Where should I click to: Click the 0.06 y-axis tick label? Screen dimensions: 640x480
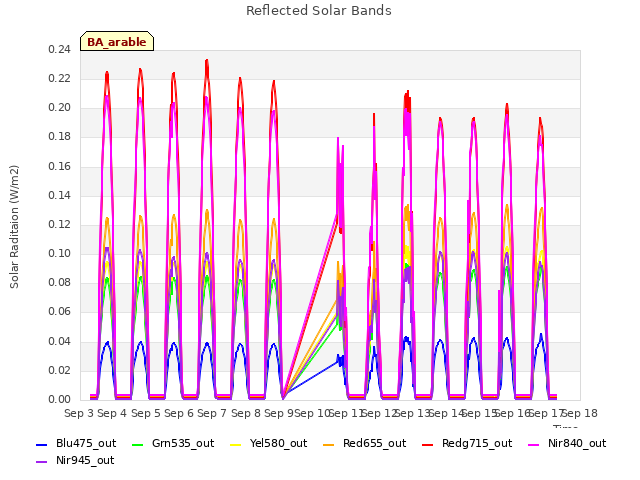[59, 312]
